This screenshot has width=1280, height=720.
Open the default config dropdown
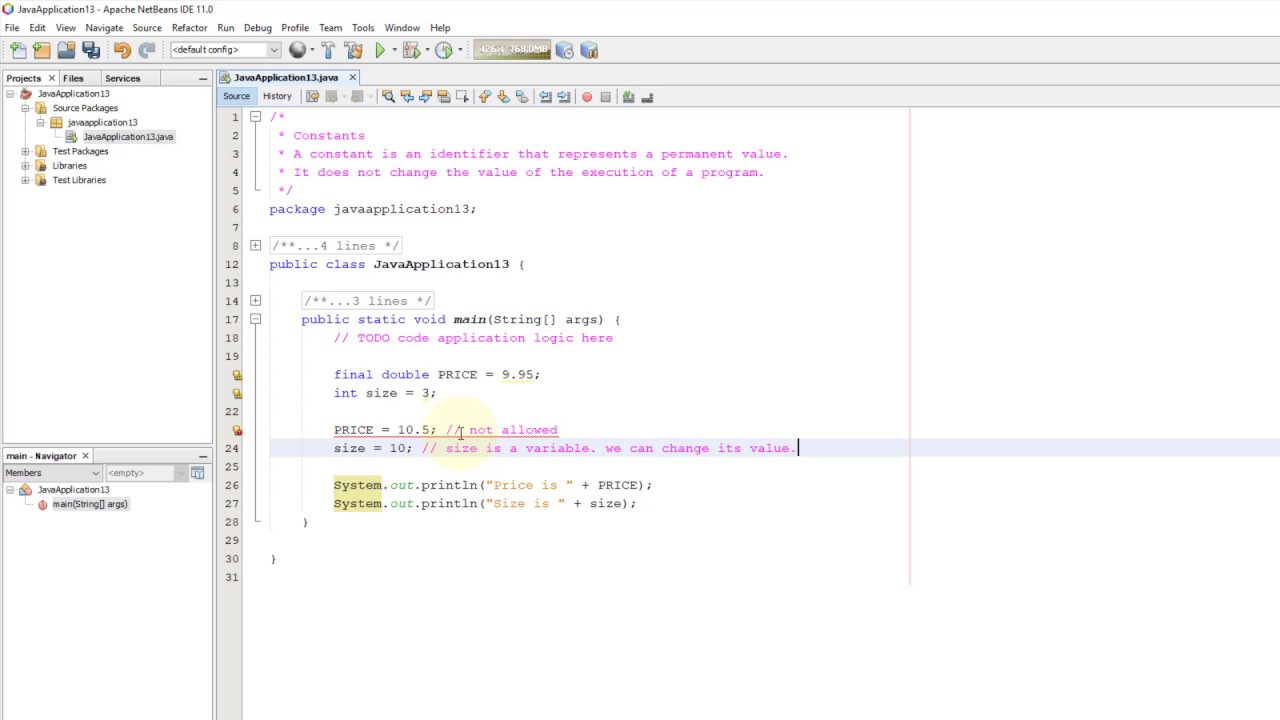(x=225, y=50)
